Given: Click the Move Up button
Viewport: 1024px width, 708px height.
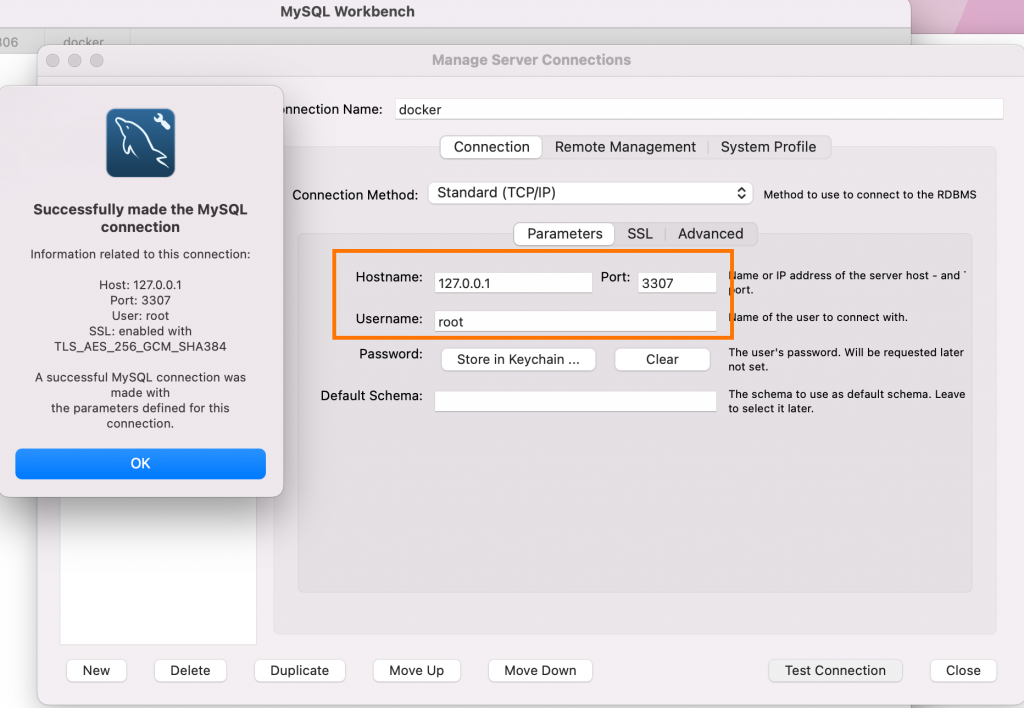Looking at the screenshot, I should pos(417,671).
